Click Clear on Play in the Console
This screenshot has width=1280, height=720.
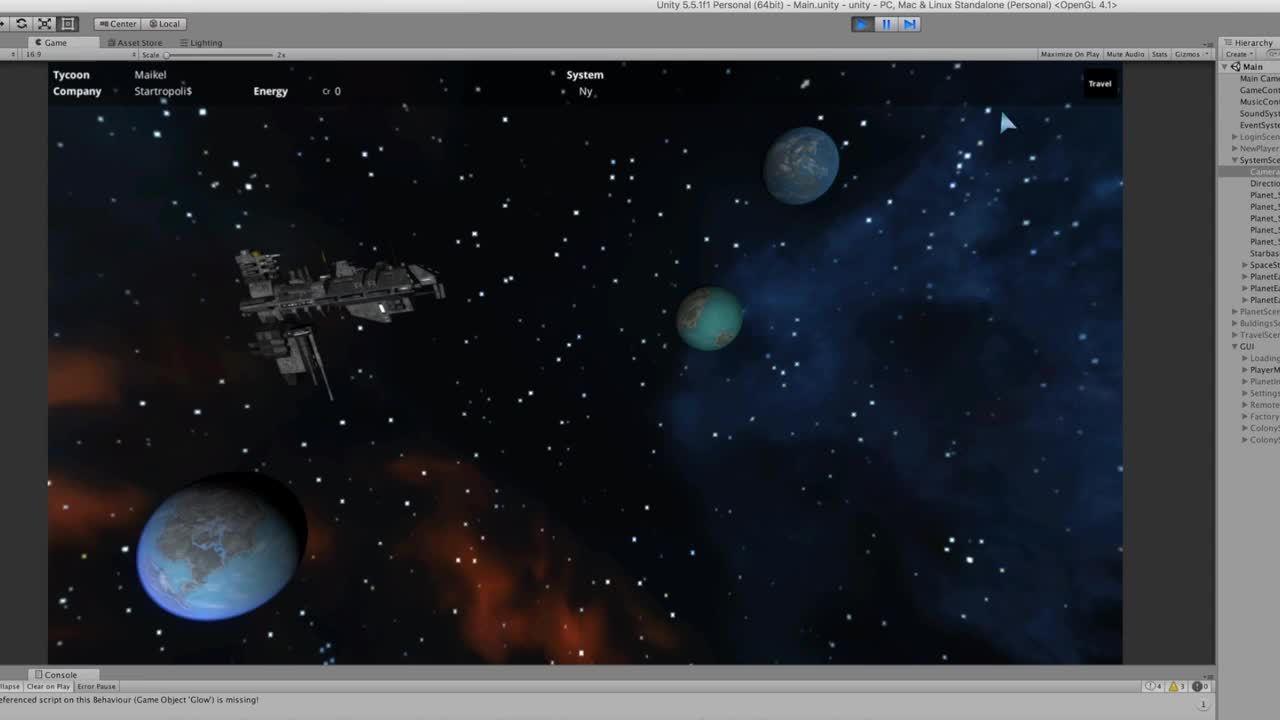click(48, 686)
